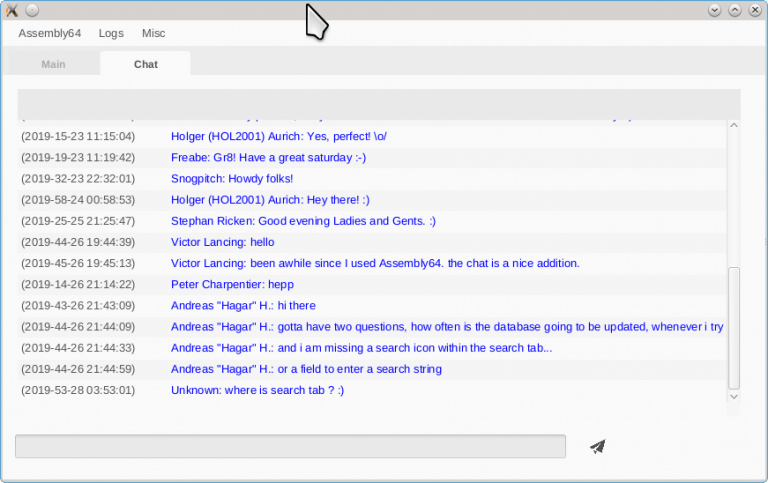Maximize the Assembly64 window
Image resolution: width=768 pixels, height=483 pixels.
(x=734, y=10)
